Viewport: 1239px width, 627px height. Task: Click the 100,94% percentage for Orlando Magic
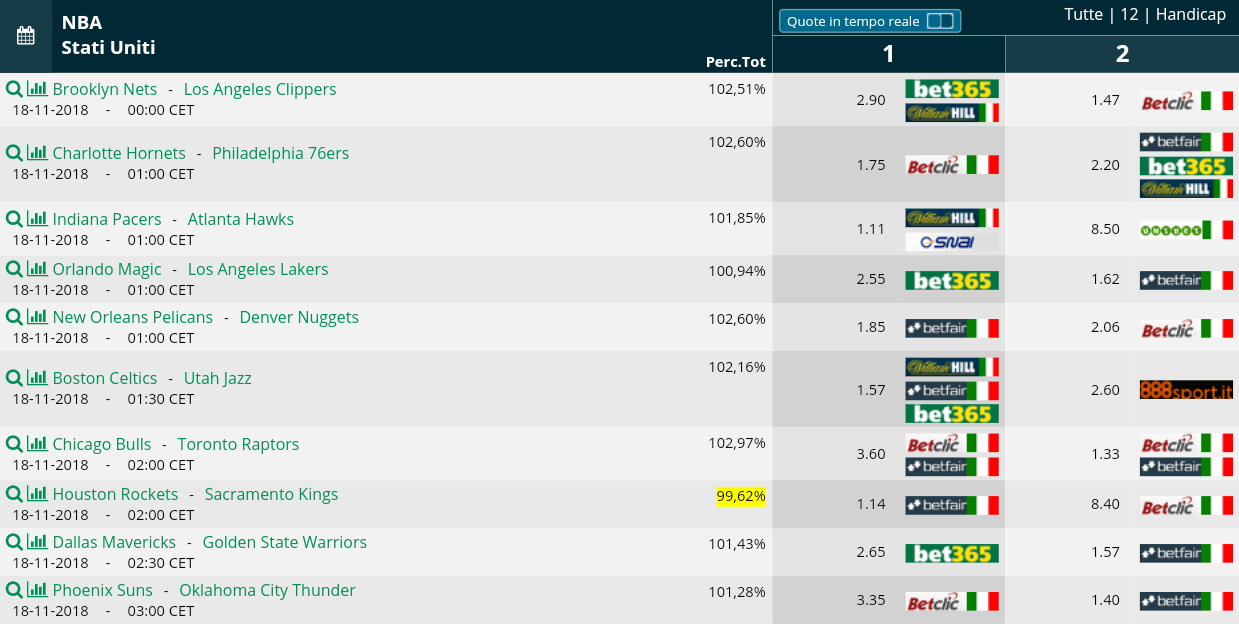[737, 271]
